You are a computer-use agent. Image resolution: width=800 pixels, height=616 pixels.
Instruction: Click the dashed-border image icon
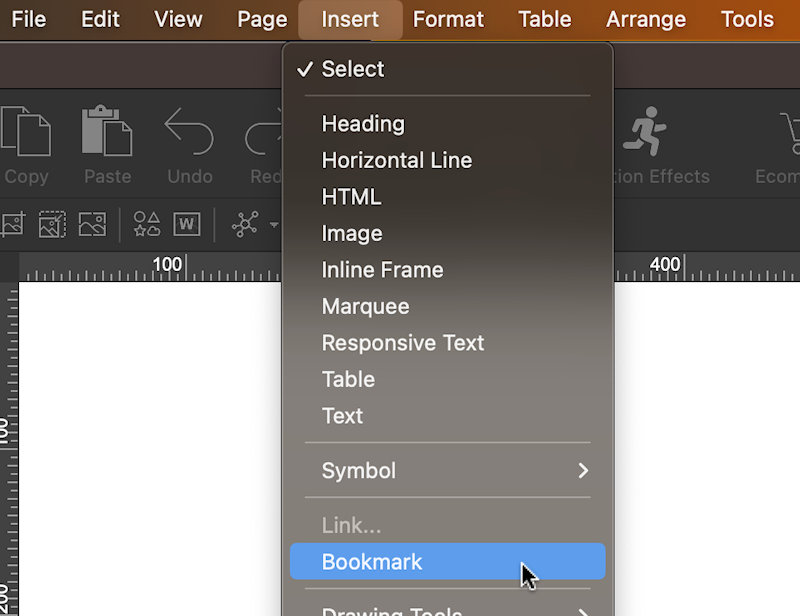52,224
